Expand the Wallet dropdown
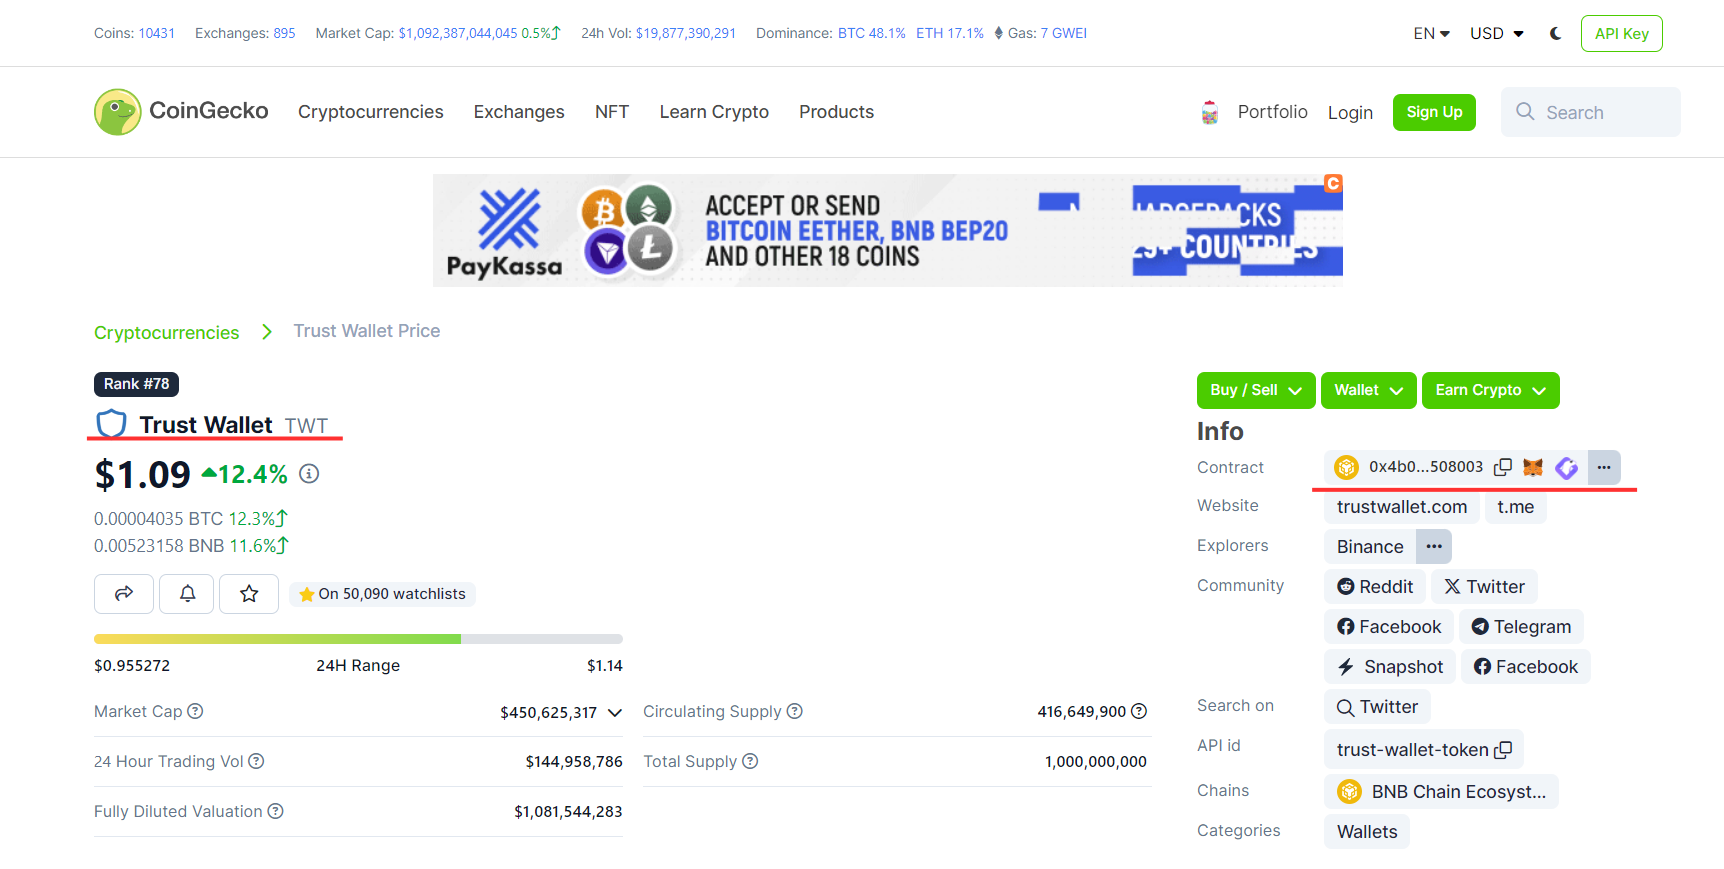This screenshot has height=869, width=1724. pyautogui.click(x=1368, y=390)
